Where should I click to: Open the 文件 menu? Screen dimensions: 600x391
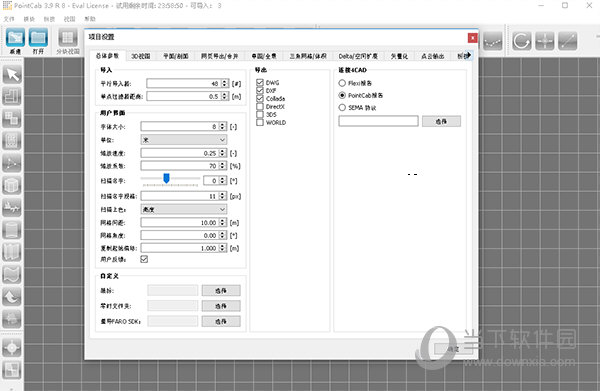(9, 19)
